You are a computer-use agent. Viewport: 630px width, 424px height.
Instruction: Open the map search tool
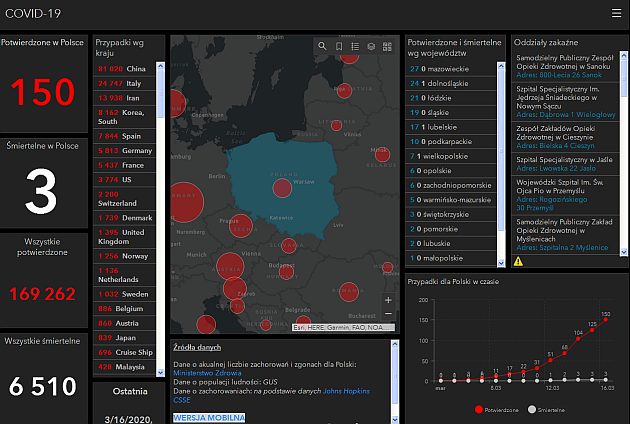322,46
